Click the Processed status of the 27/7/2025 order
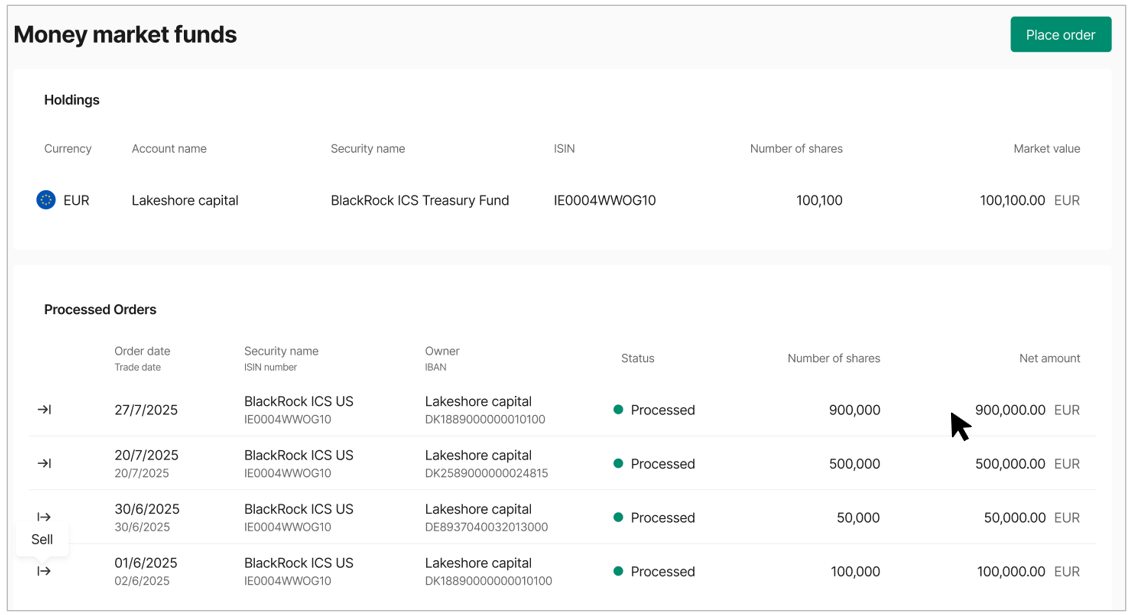The height and width of the screenshot is (615, 1132). [x=663, y=410]
